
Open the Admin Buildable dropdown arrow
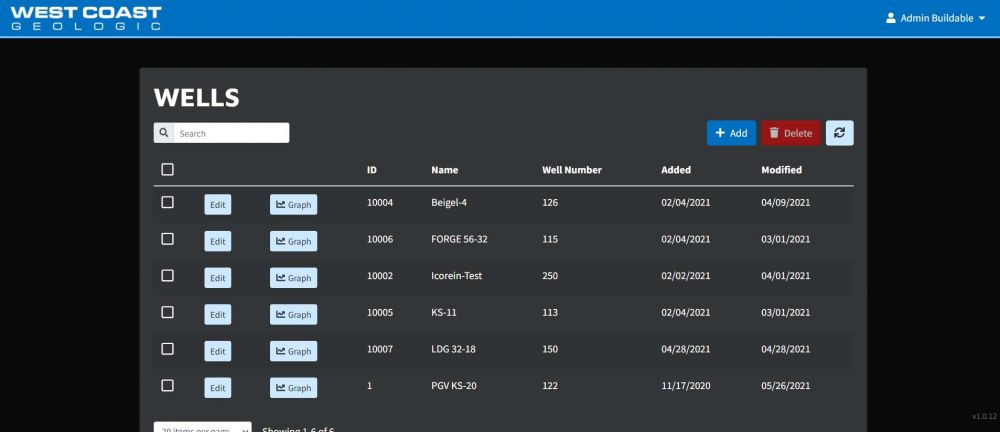[x=982, y=19]
